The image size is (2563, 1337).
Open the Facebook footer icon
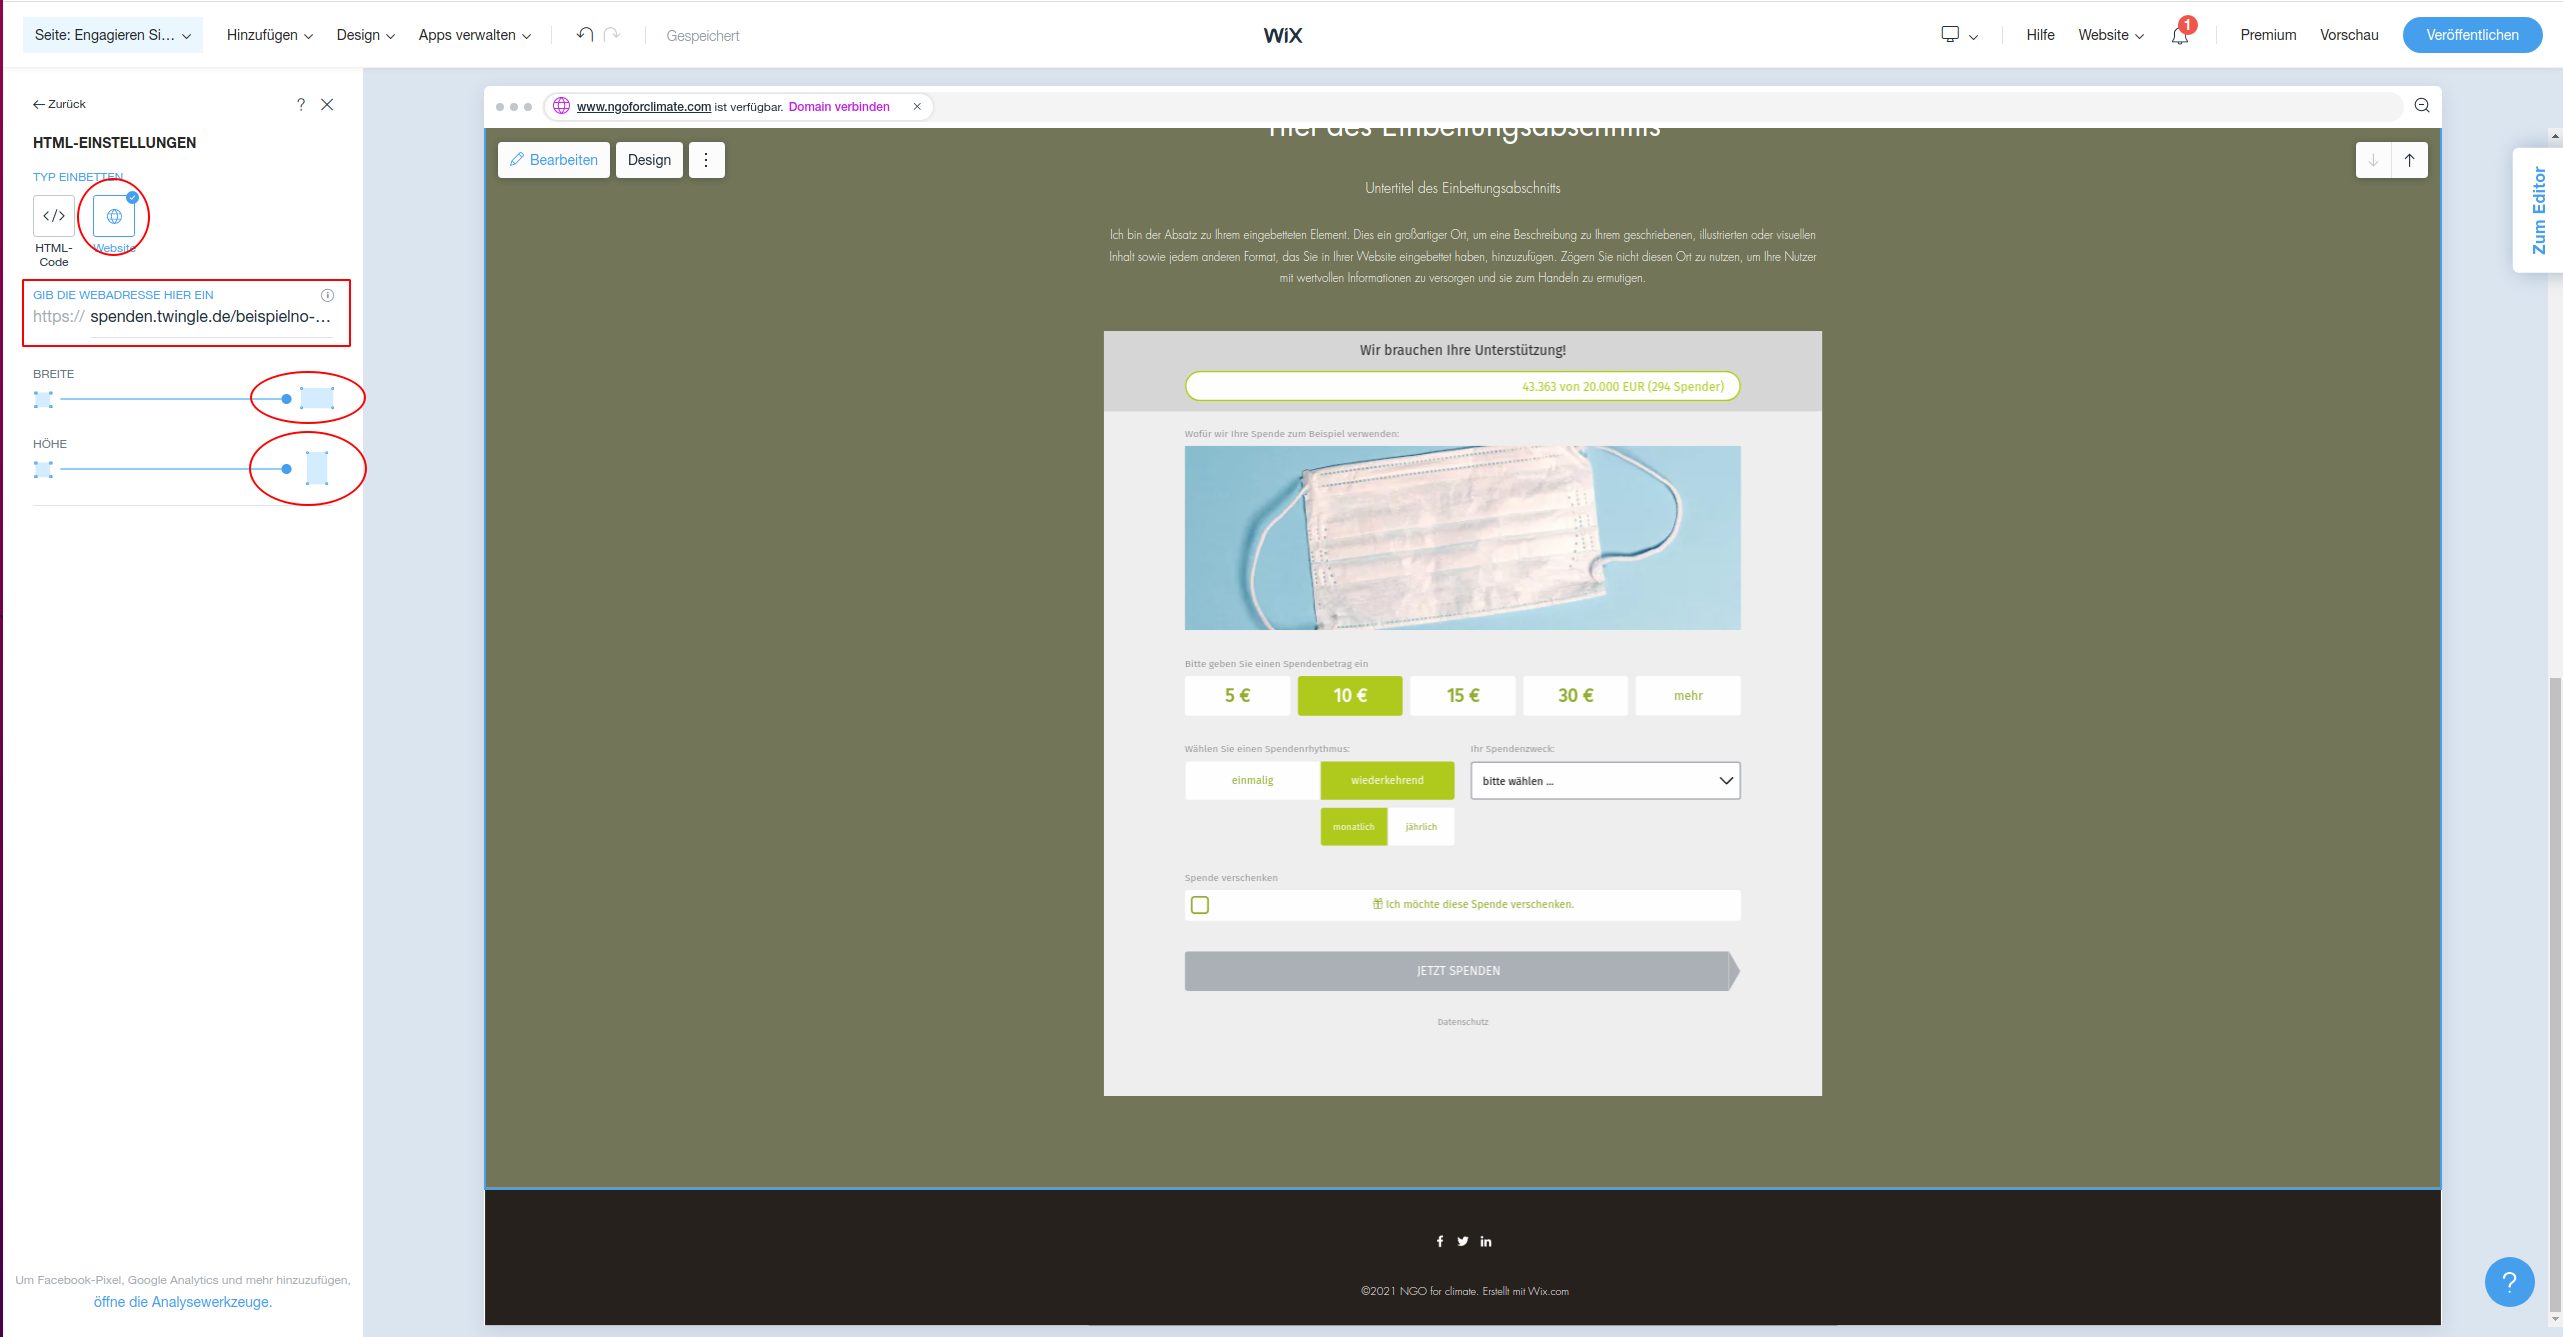coord(1440,1241)
